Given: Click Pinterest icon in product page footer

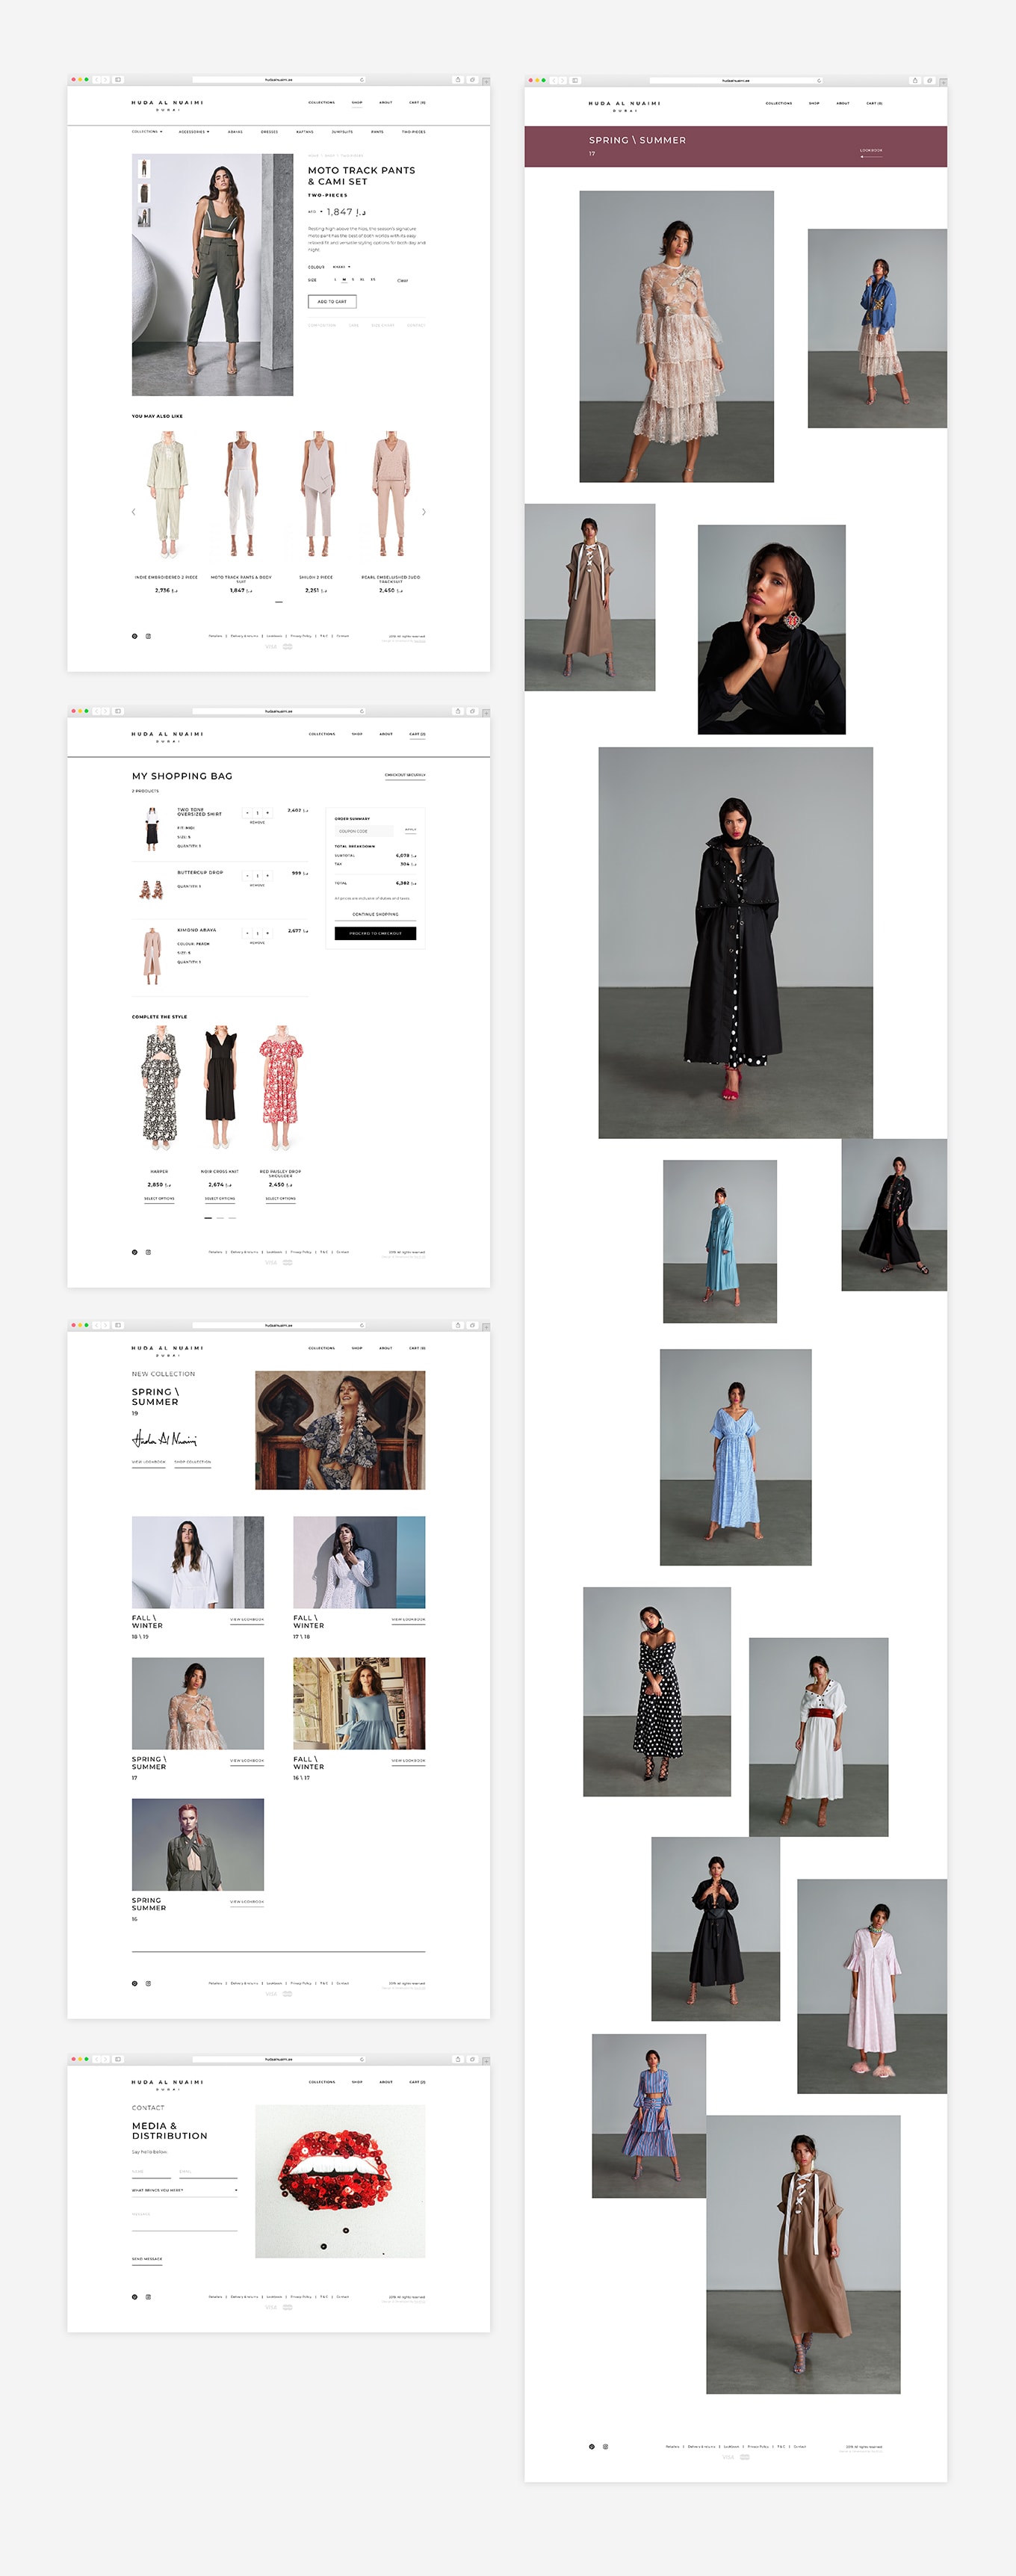Looking at the screenshot, I should [135, 636].
